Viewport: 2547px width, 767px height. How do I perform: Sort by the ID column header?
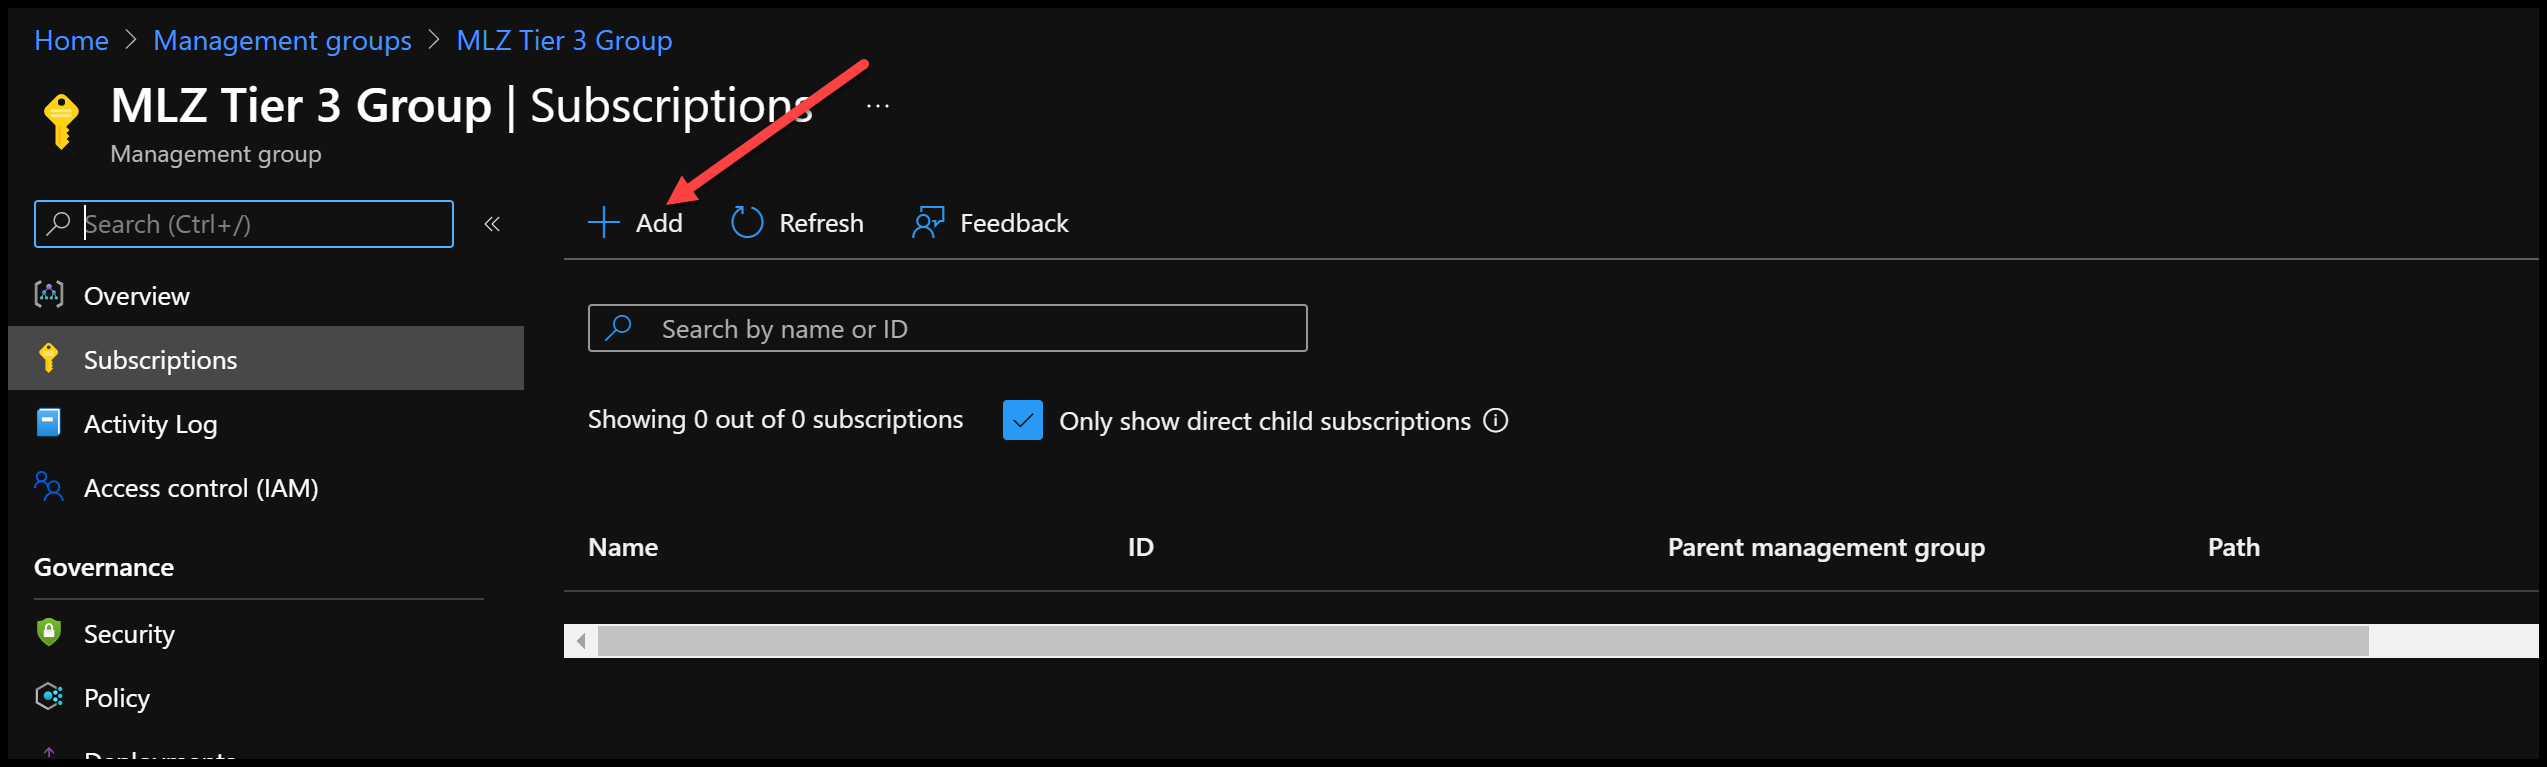pos(1141,547)
